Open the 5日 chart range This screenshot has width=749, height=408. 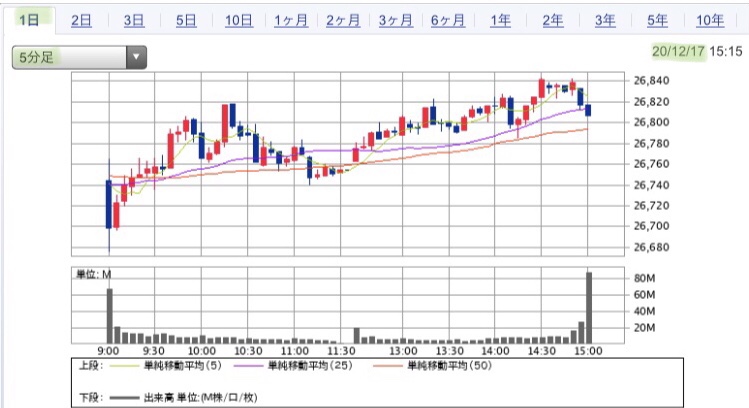186,21
